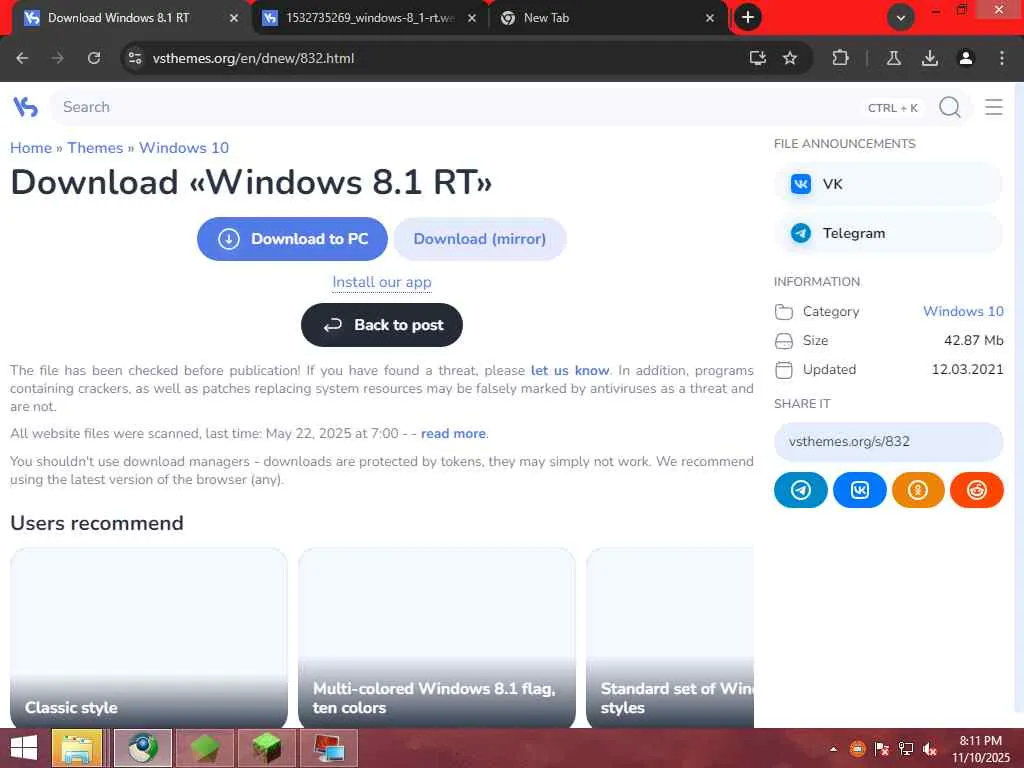This screenshot has width=1024, height=768.
Task: Reload the page
Action: [x=94, y=58]
